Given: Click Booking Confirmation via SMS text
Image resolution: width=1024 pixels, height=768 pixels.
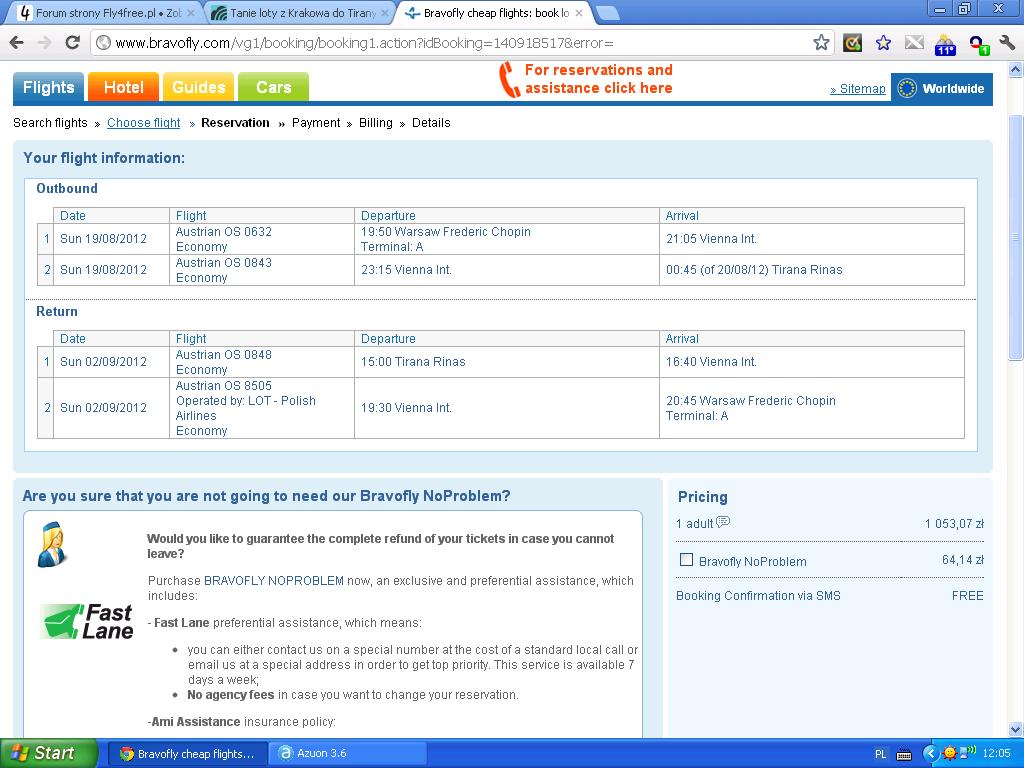Looking at the screenshot, I should [758, 596].
